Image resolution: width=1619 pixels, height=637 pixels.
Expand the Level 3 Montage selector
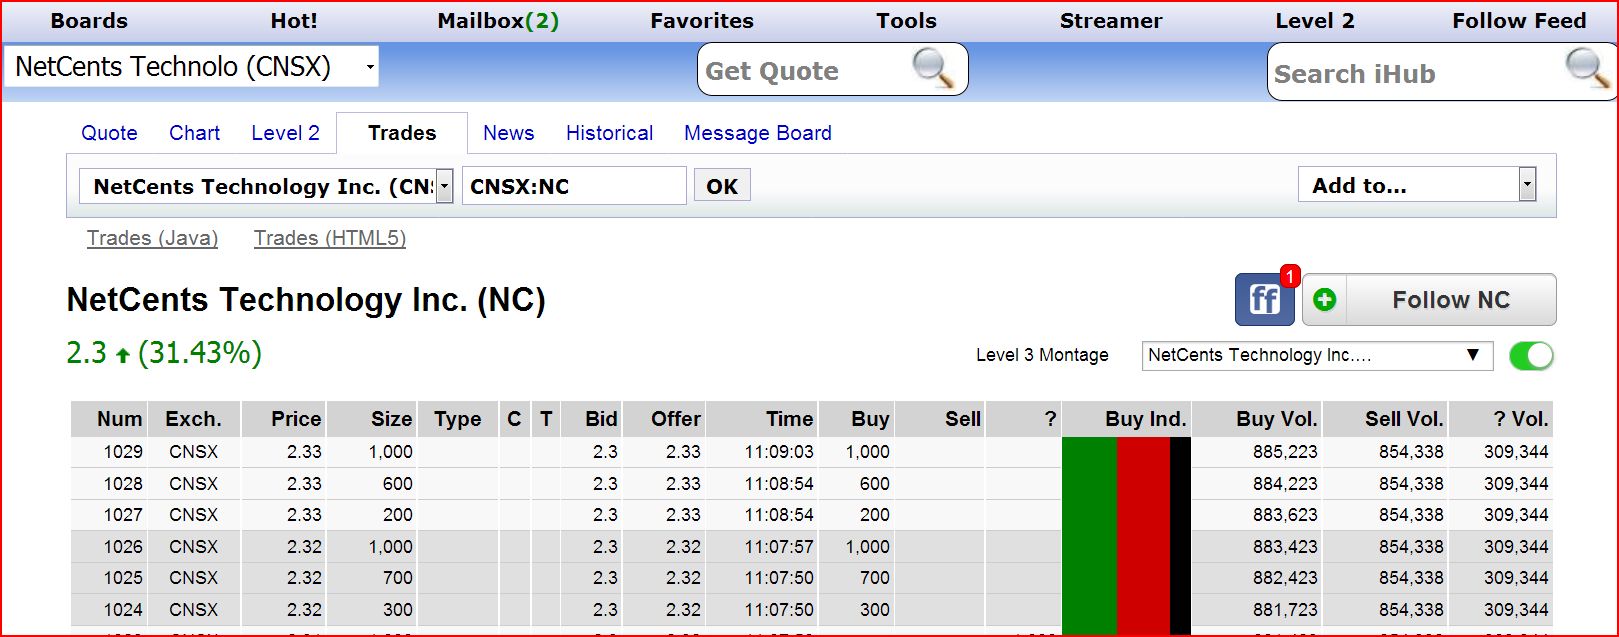pos(1317,355)
